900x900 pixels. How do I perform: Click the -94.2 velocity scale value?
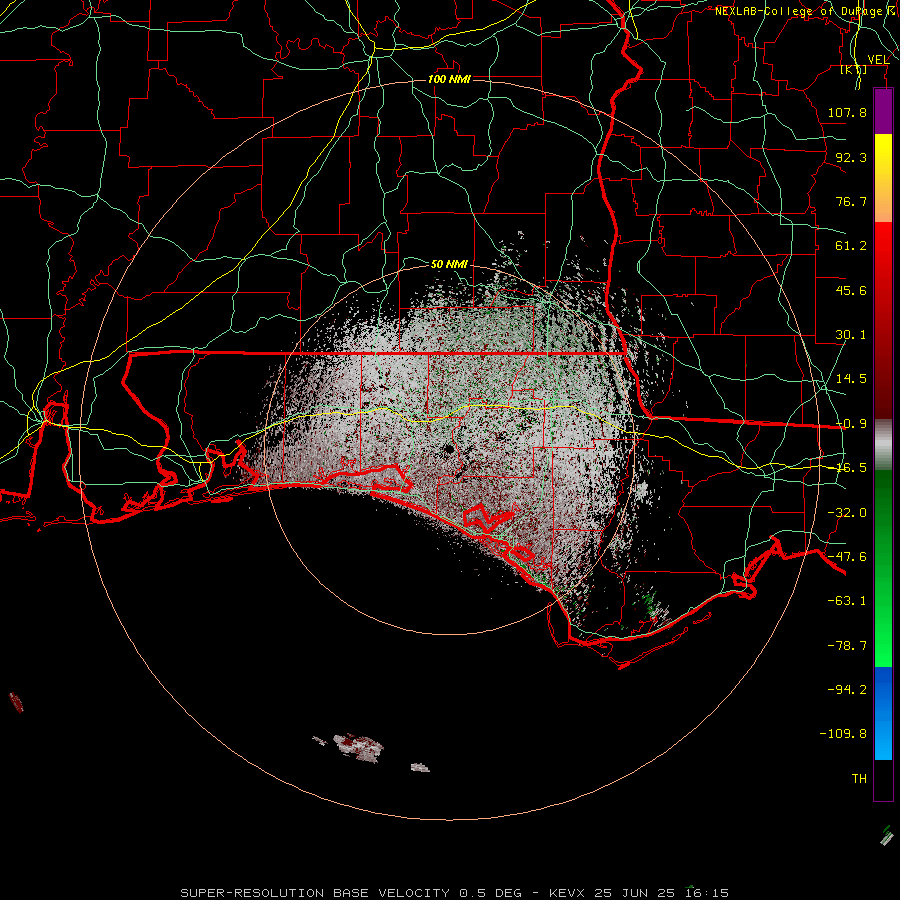(x=847, y=689)
